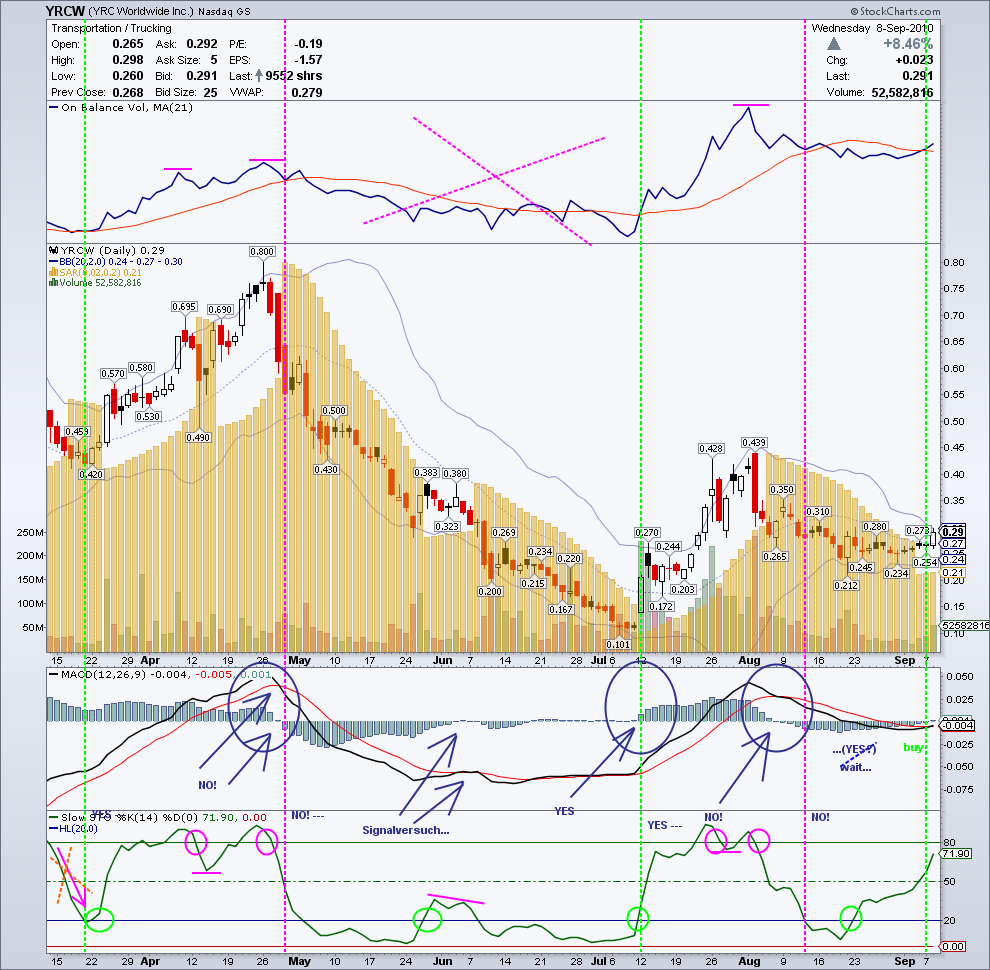Click the On Balance Vol, MA(21) legend
The image size is (990, 970).
click(121, 107)
